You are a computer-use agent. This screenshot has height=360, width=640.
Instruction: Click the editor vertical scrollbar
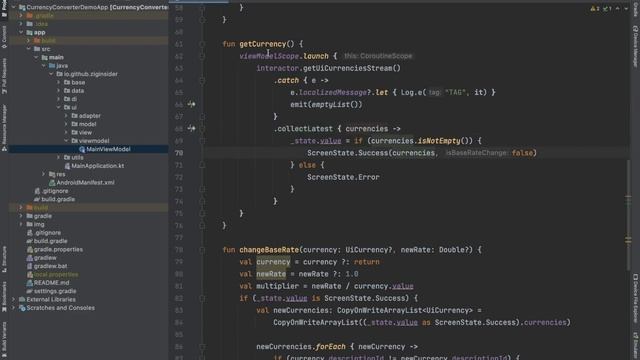point(628,215)
